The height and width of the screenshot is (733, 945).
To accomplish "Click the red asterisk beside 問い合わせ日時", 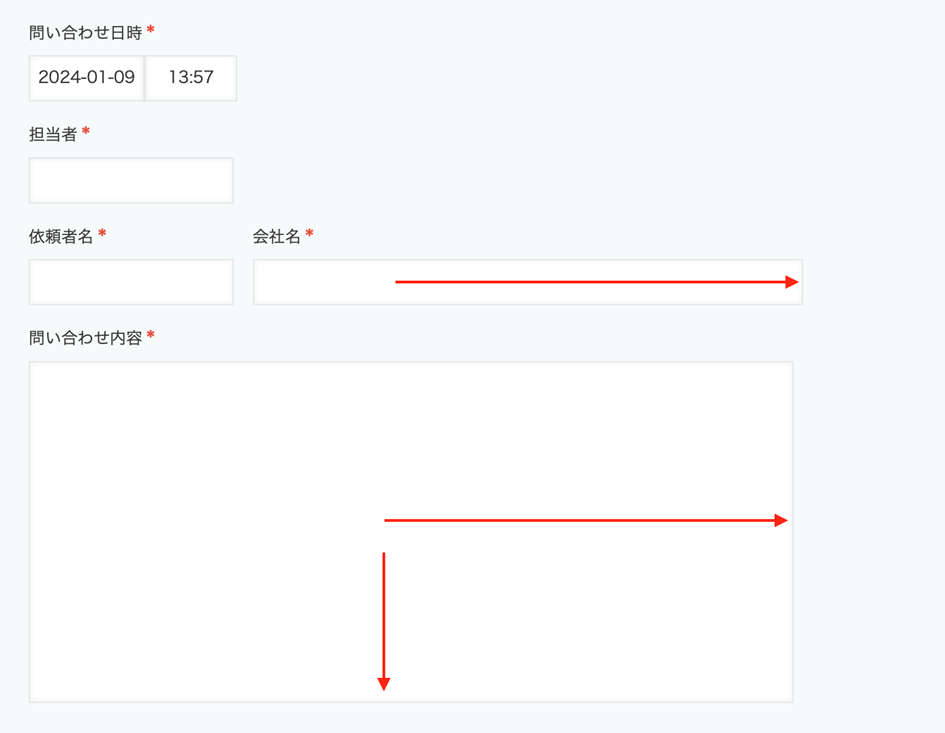I will 151,32.
